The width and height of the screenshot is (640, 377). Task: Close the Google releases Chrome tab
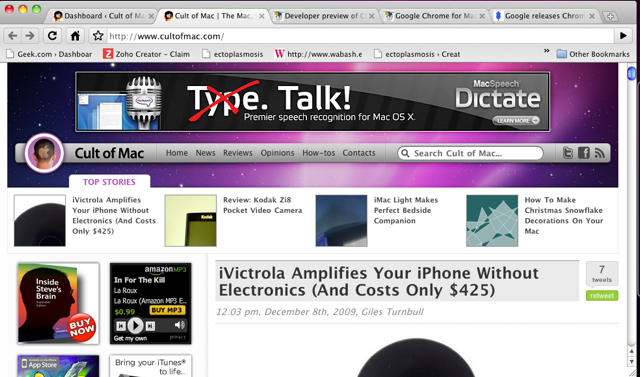pos(592,16)
